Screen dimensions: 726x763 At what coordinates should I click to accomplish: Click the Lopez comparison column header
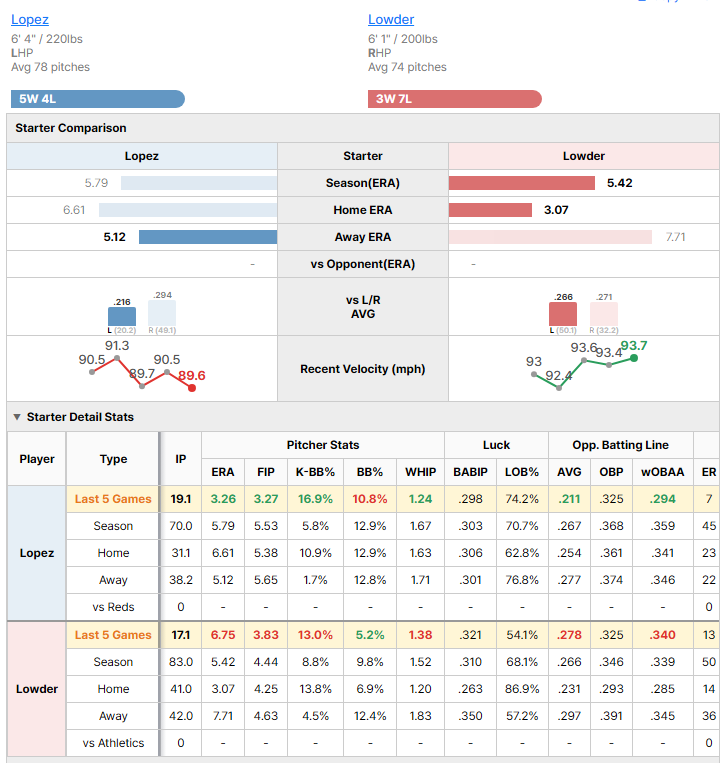point(142,156)
